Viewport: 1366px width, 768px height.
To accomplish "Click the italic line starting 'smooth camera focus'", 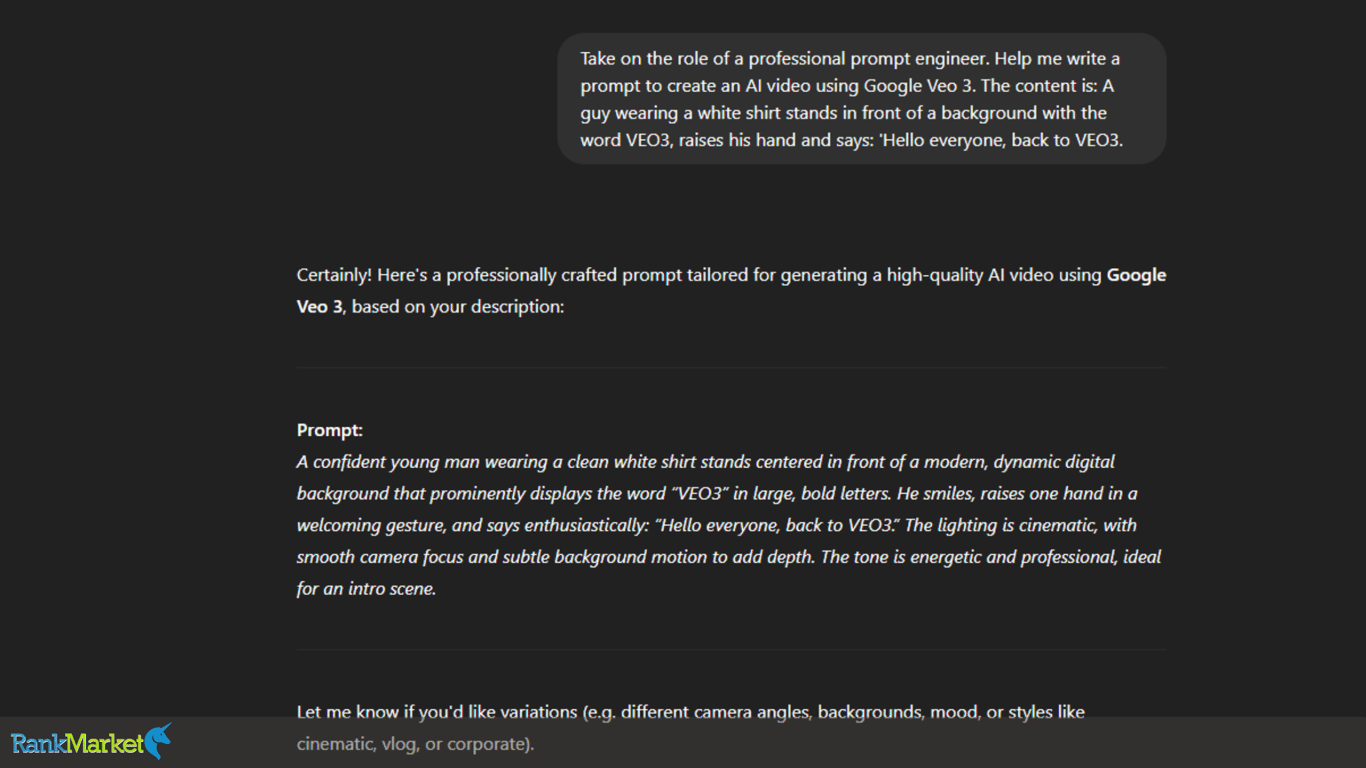I will [x=729, y=557].
